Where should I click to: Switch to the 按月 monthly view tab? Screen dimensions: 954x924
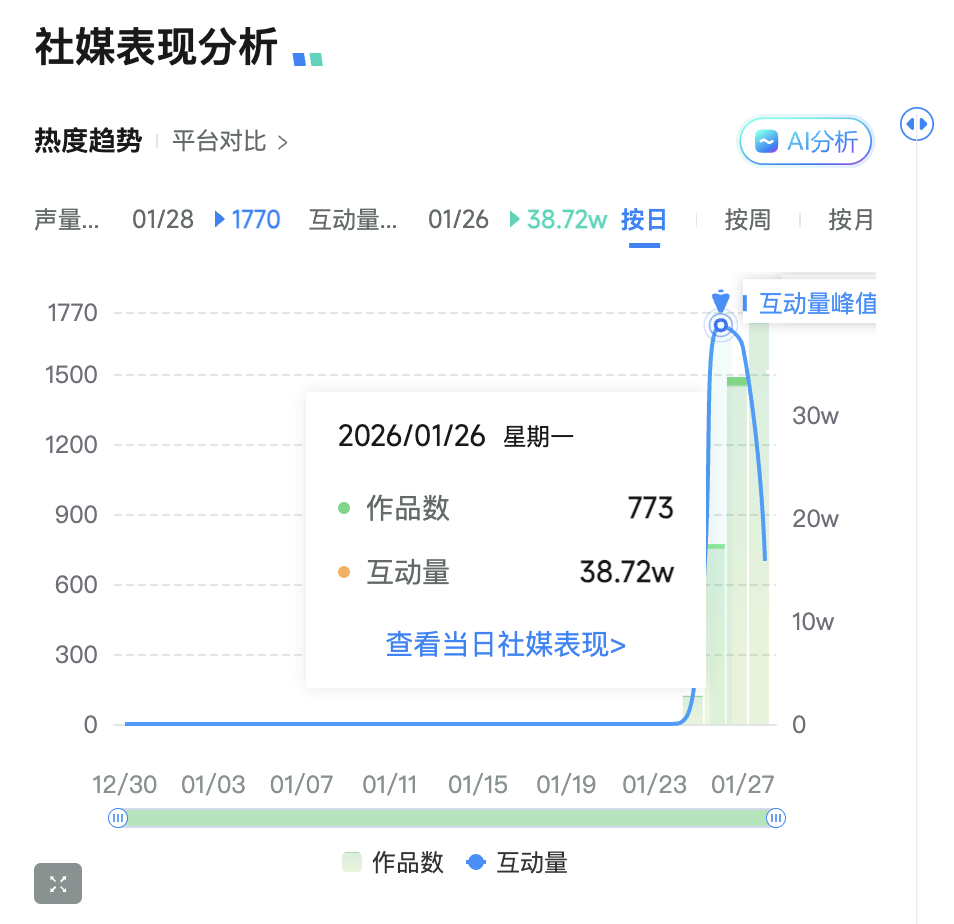coord(851,219)
